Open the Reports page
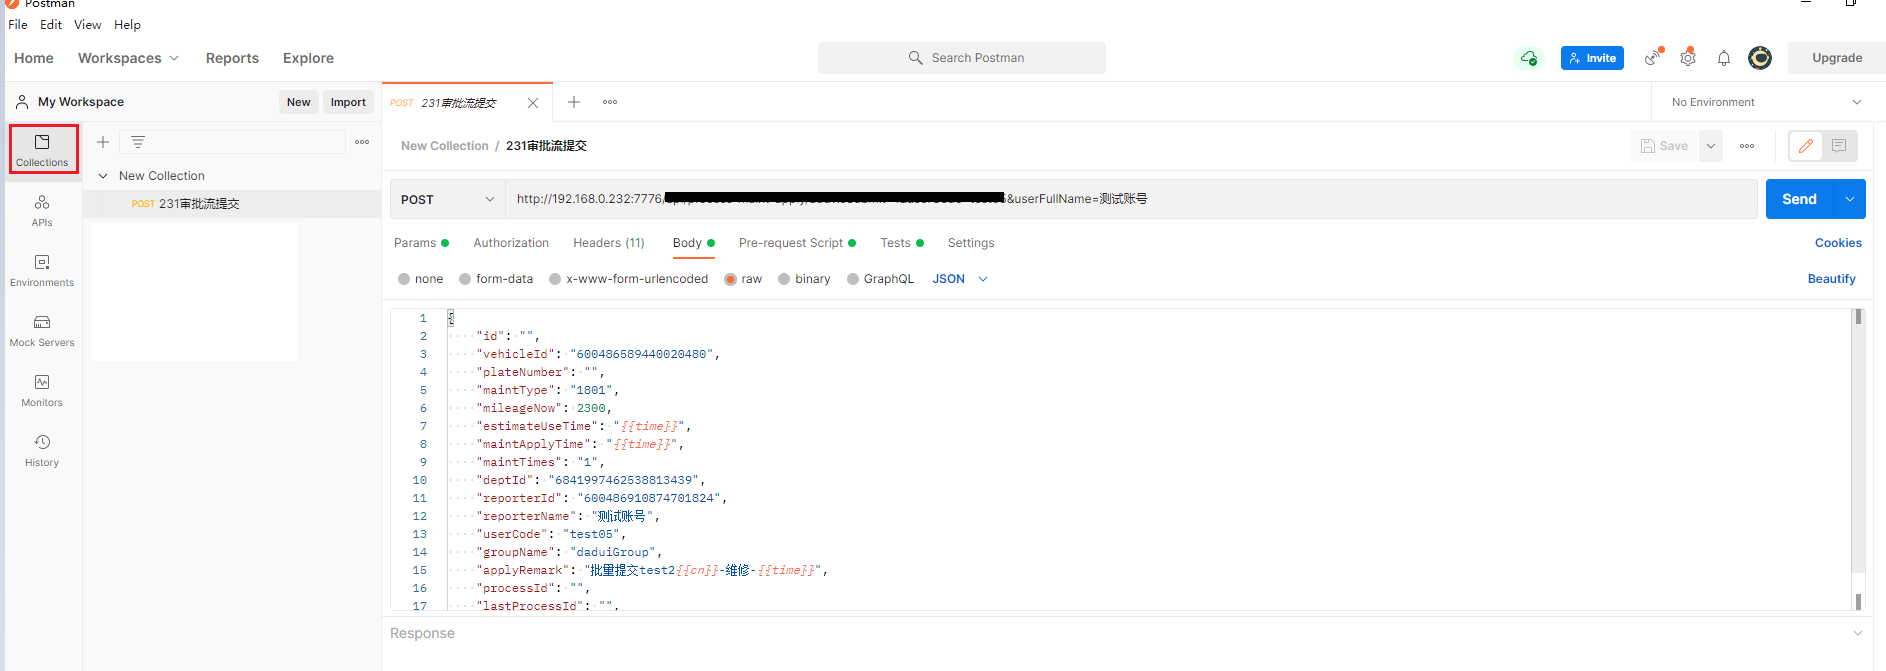 tap(232, 58)
